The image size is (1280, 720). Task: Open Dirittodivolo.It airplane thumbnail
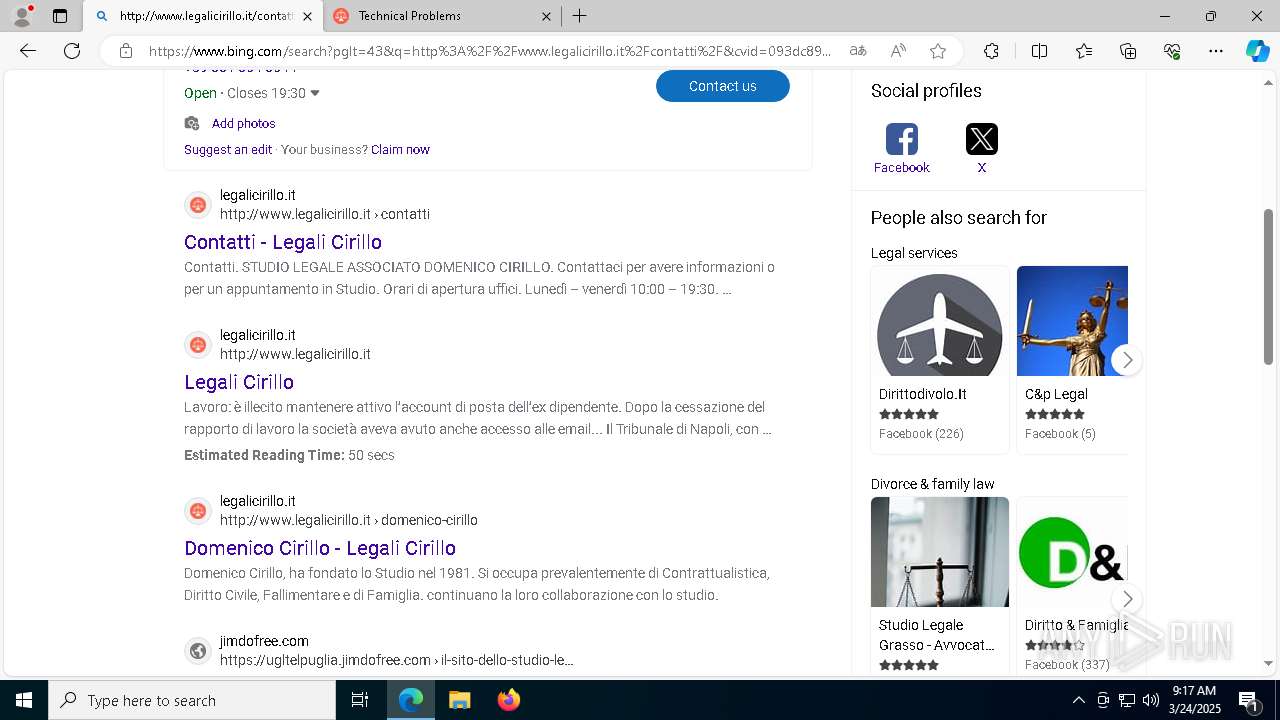coord(939,322)
